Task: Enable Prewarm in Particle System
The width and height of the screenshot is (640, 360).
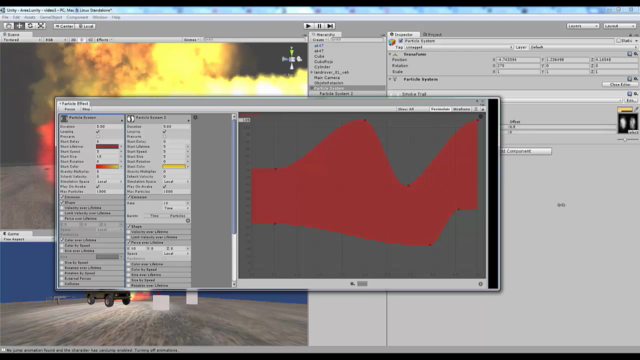Action: 98,137
